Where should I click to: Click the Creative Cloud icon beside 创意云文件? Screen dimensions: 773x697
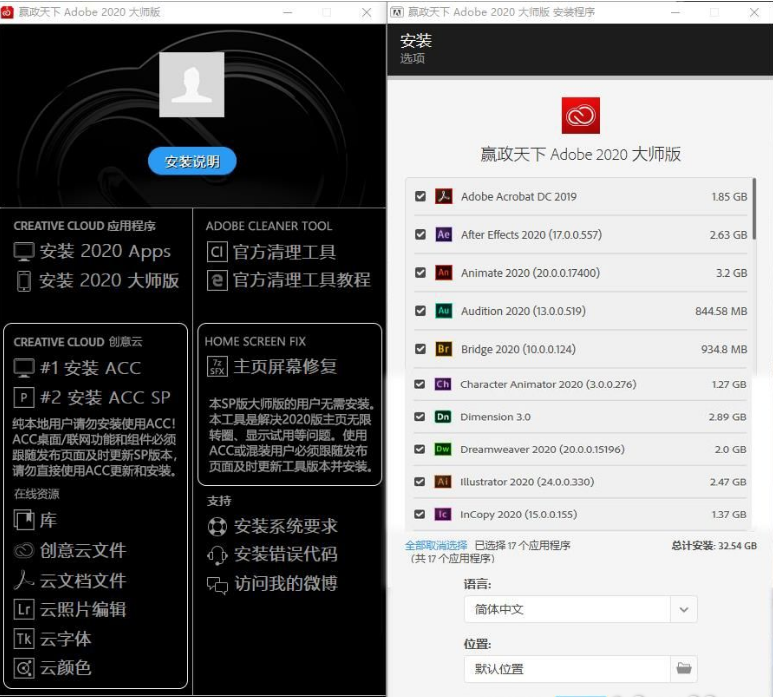24,550
